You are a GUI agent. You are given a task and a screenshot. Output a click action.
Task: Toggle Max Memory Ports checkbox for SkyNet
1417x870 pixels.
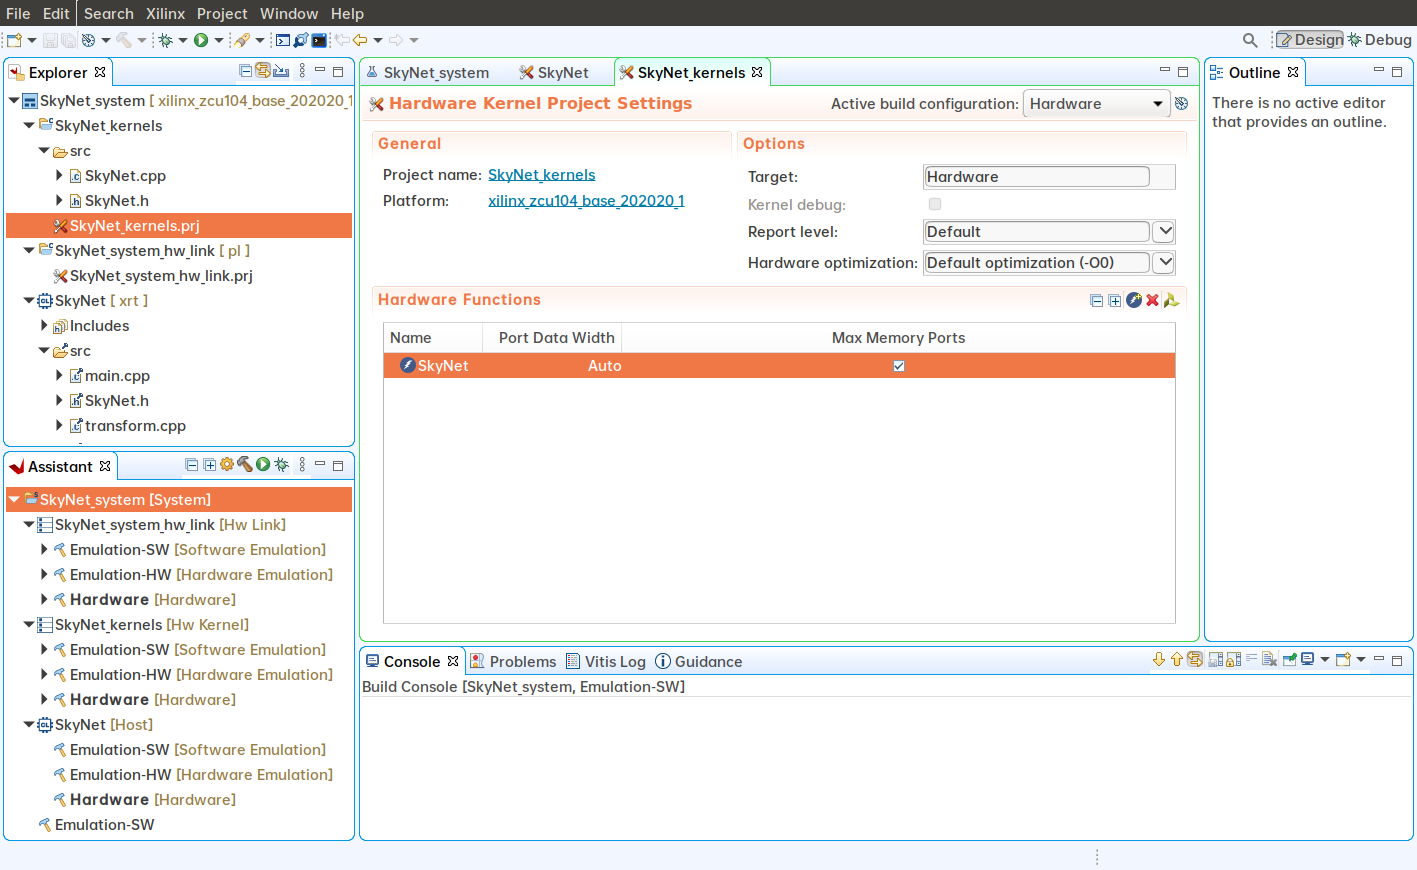tap(899, 366)
